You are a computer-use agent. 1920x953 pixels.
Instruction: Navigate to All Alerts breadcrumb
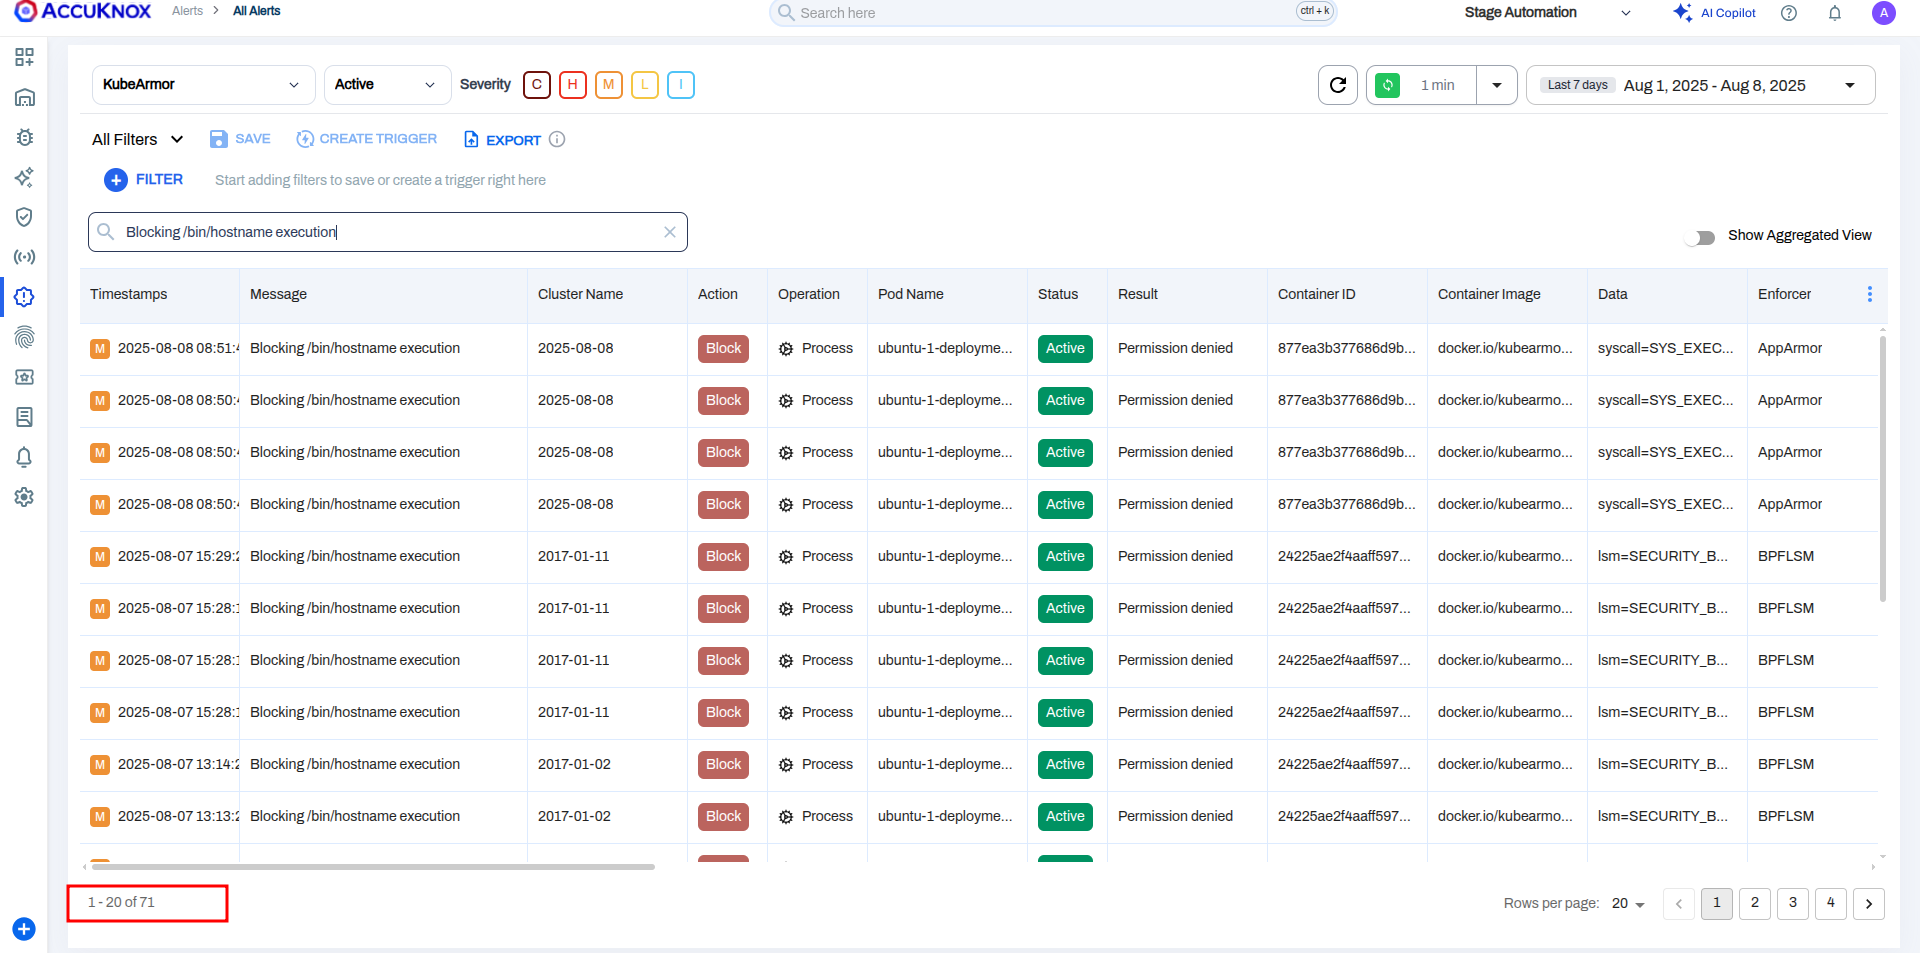pos(256,11)
